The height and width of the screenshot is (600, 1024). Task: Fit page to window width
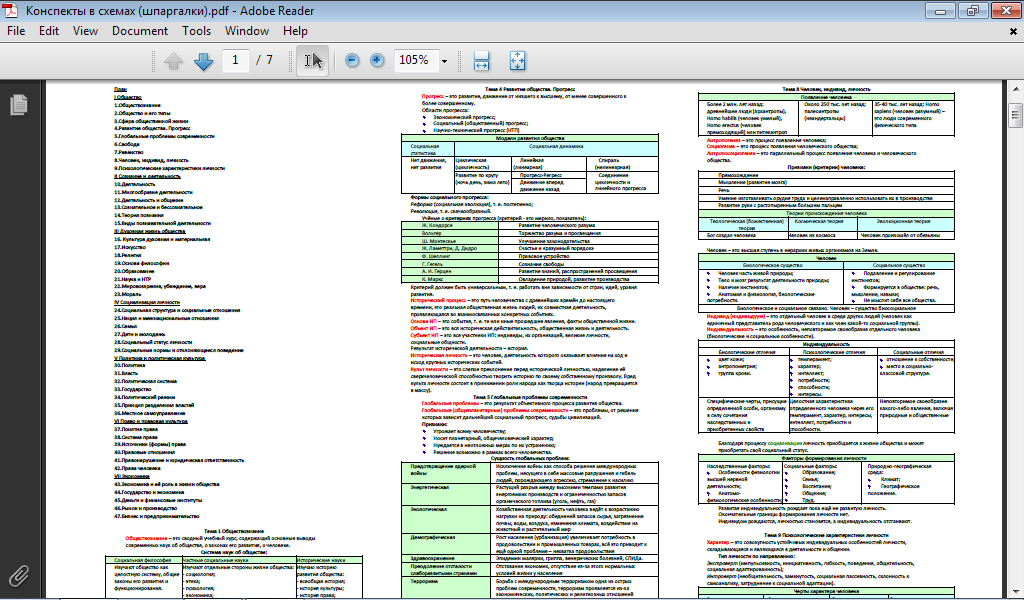pyautogui.click(x=481, y=61)
